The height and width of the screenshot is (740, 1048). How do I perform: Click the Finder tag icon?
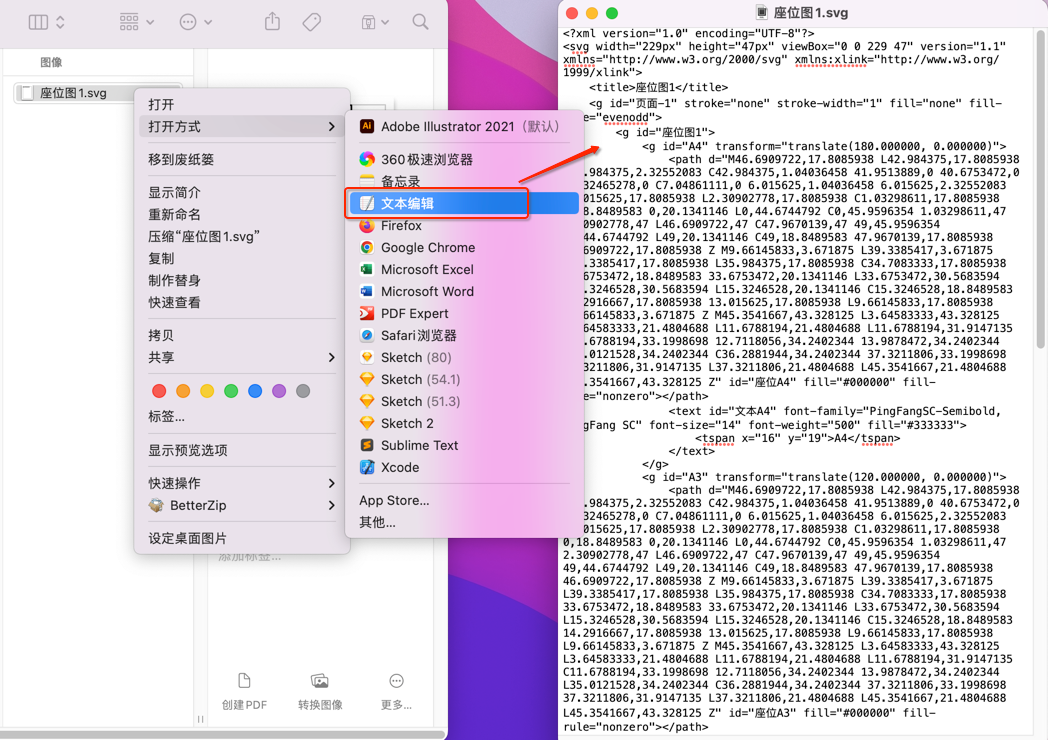[311, 22]
